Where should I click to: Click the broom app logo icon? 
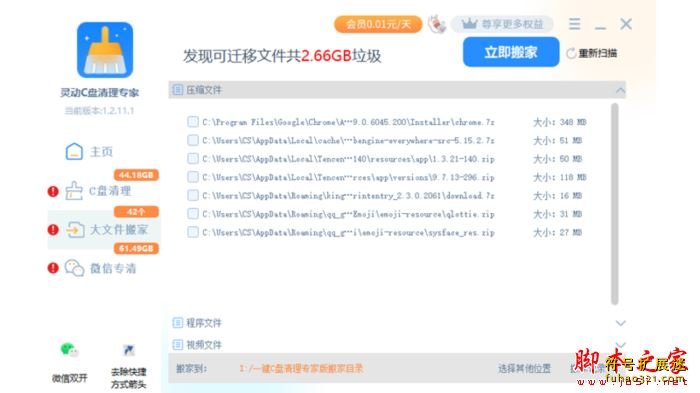point(105,50)
